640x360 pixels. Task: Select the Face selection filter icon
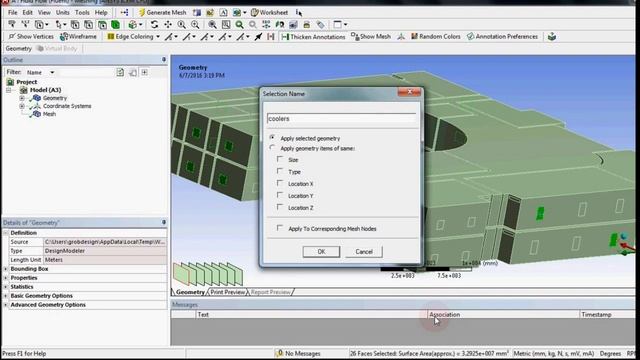click(x=102, y=25)
